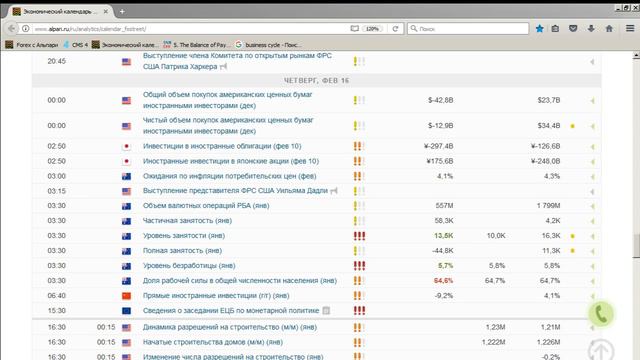
Task: Expand the Патрика Харкера speech row arrow
Action: [592, 62]
